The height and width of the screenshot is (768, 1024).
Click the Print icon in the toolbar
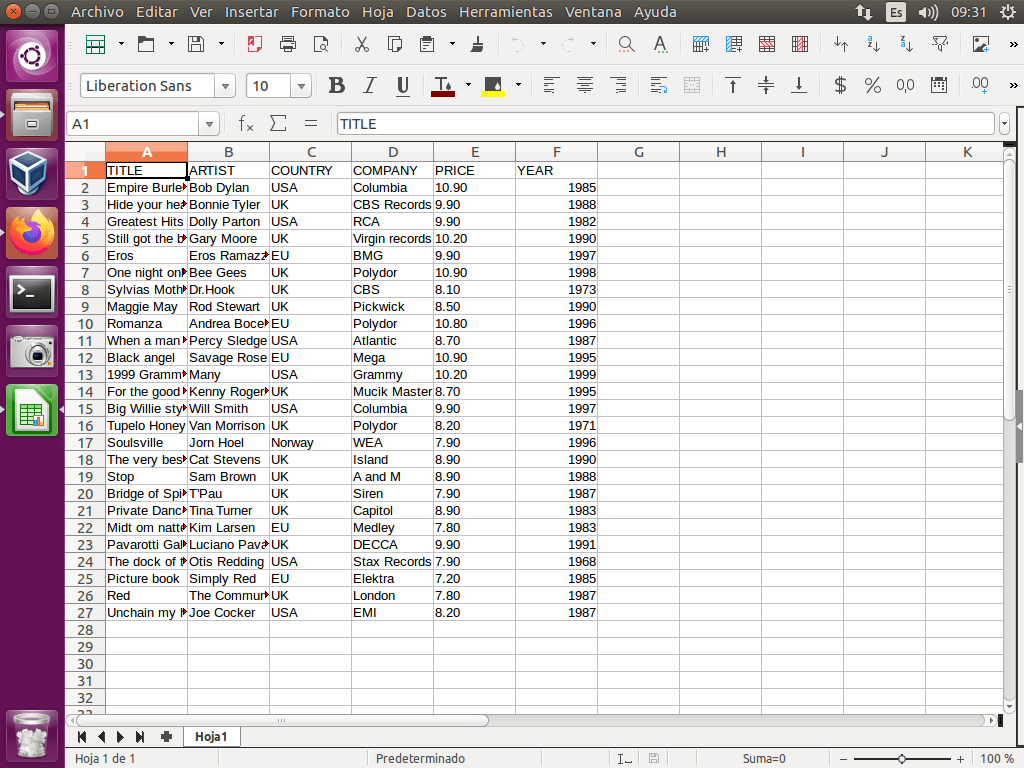[288, 44]
